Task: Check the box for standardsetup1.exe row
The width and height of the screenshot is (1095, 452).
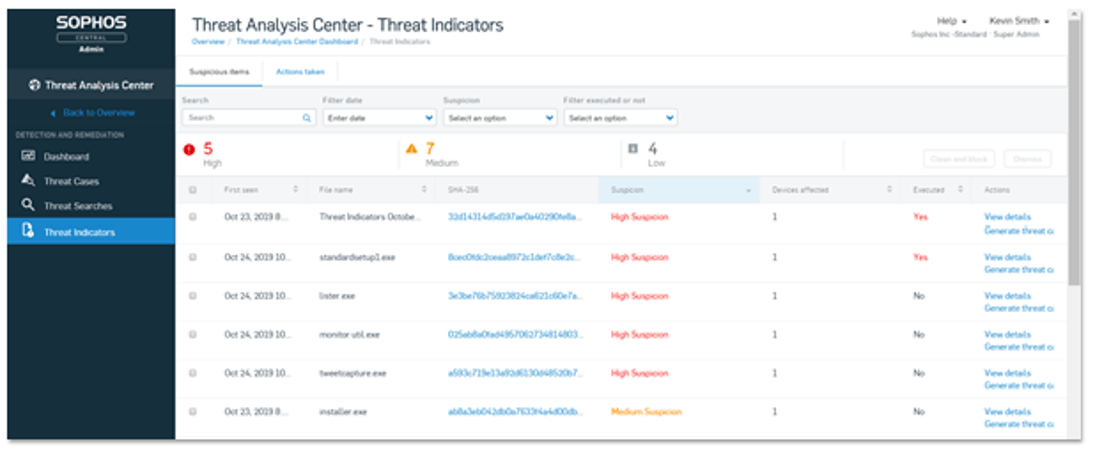Action: (x=193, y=257)
